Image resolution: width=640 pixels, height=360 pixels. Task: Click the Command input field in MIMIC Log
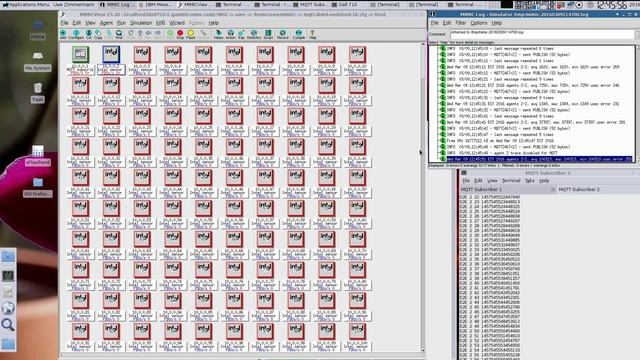[x=542, y=33]
